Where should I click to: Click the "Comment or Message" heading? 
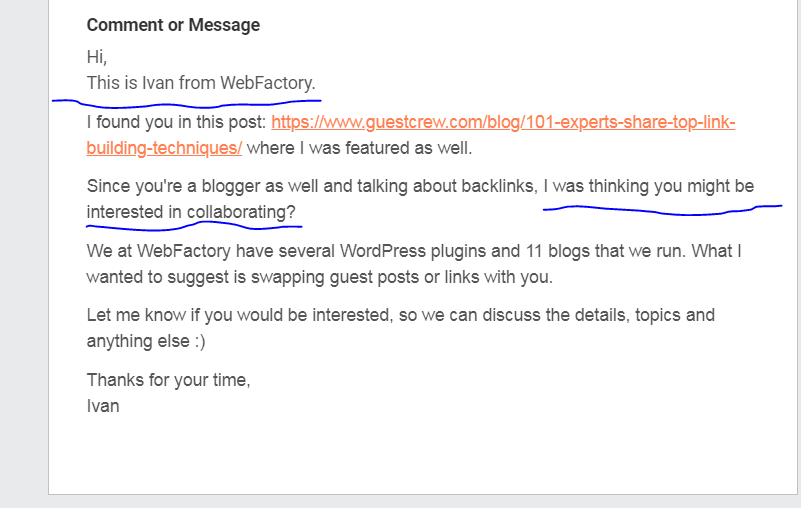[x=173, y=26]
